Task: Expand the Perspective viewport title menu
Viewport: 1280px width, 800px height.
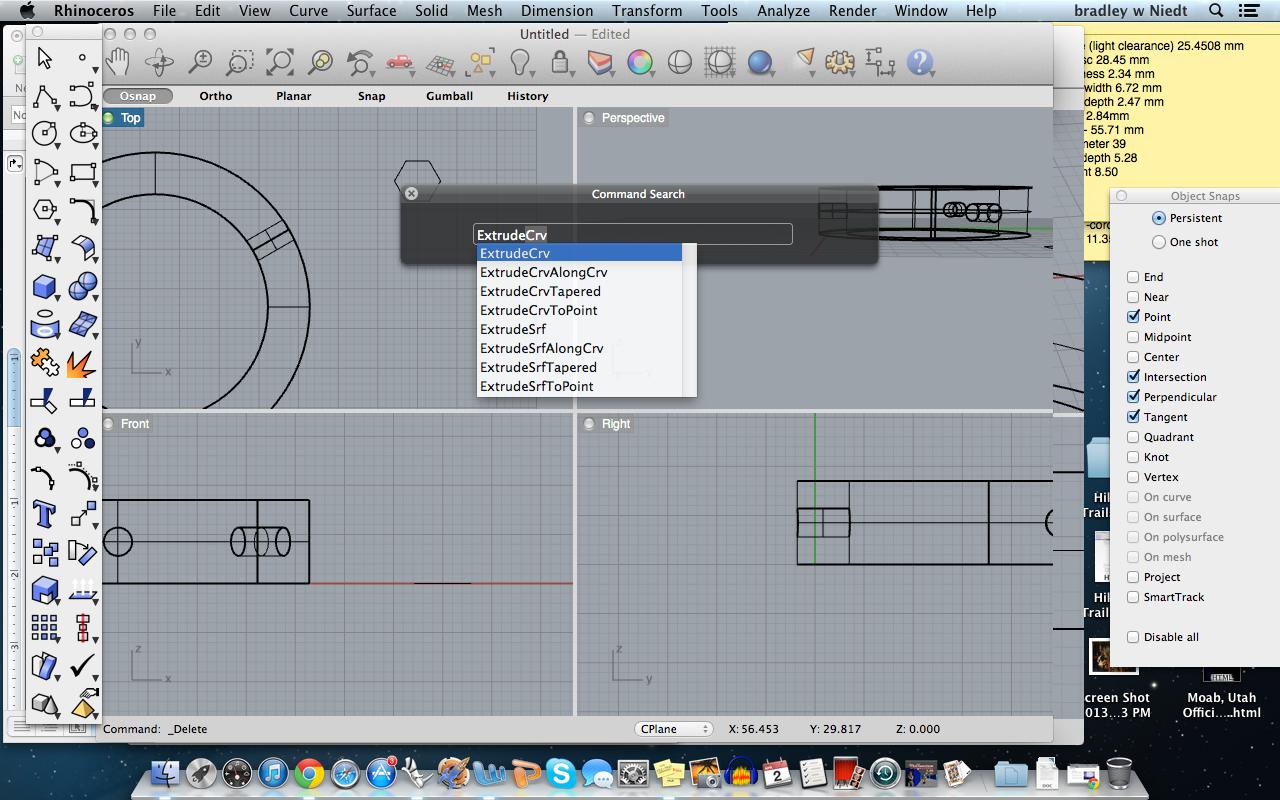Action: tap(633, 118)
